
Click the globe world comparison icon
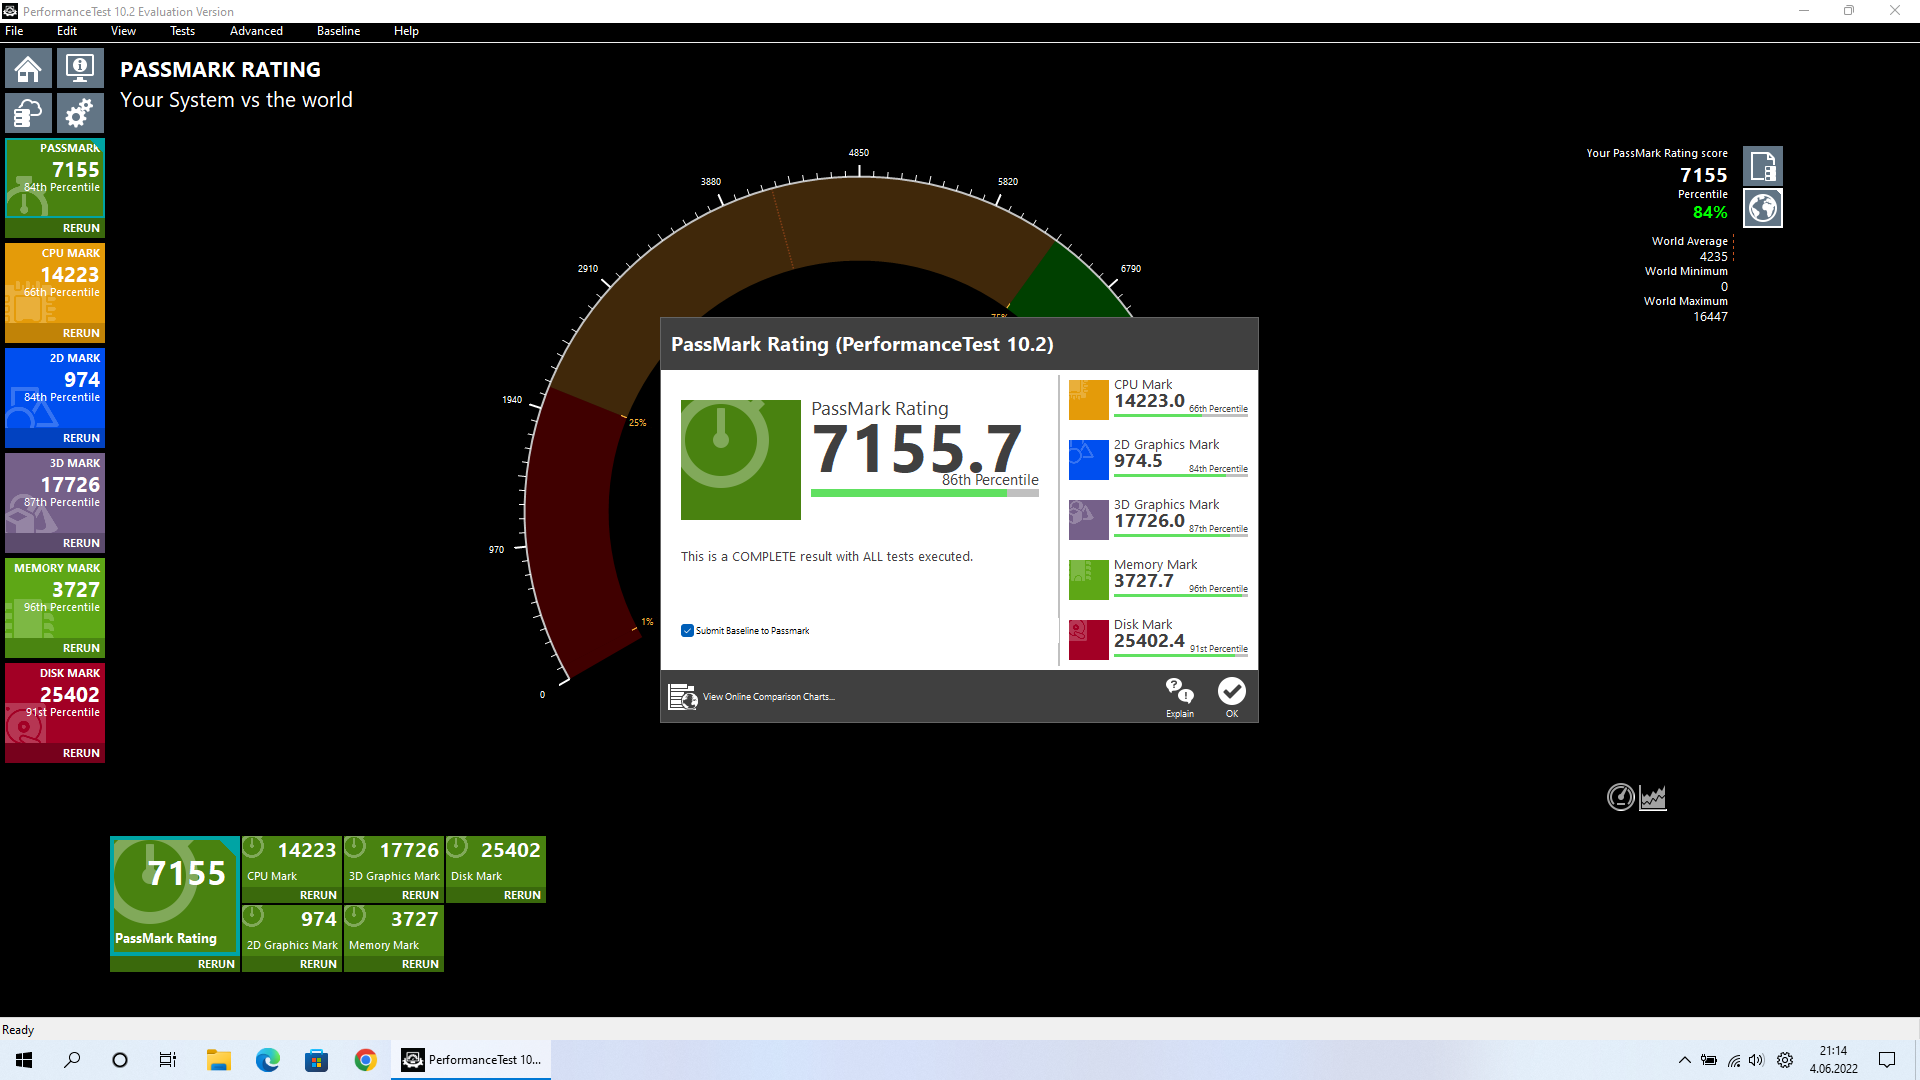click(x=1762, y=208)
